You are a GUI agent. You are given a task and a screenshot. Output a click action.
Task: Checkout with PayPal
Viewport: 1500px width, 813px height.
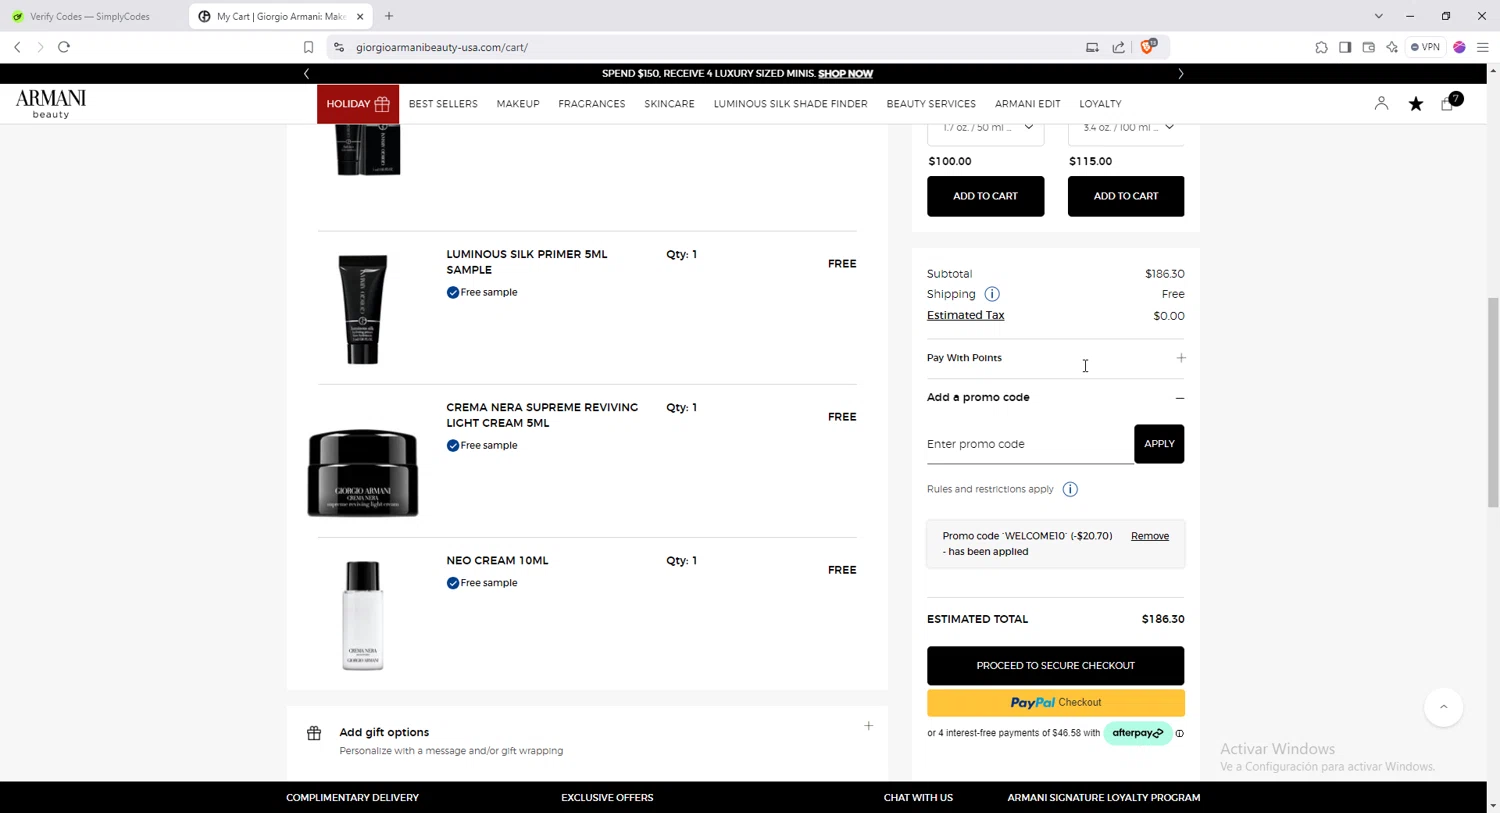pos(1055,703)
